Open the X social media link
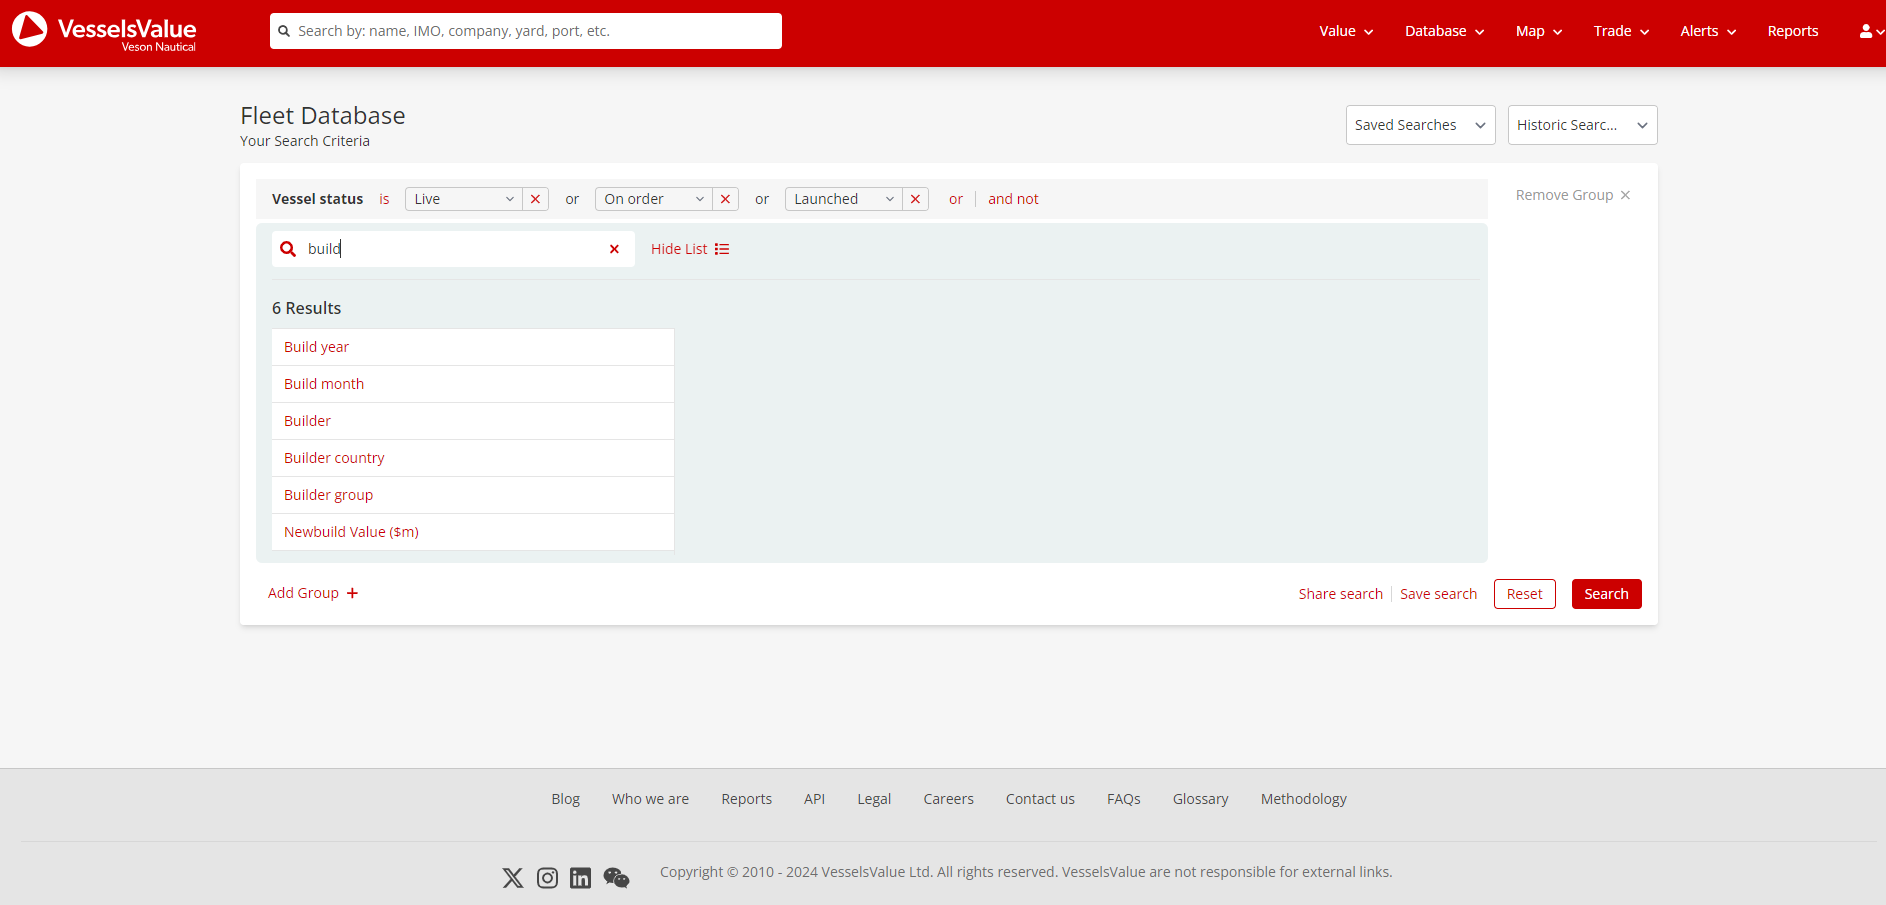 pyautogui.click(x=513, y=878)
